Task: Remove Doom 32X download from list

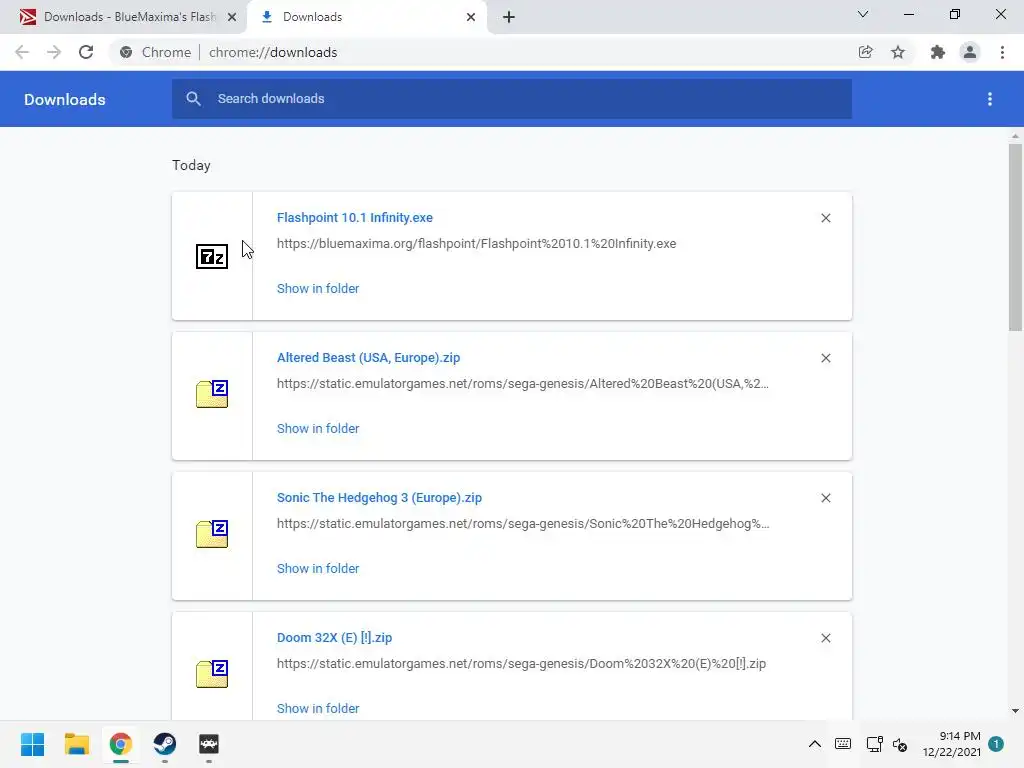Action: 825,638
